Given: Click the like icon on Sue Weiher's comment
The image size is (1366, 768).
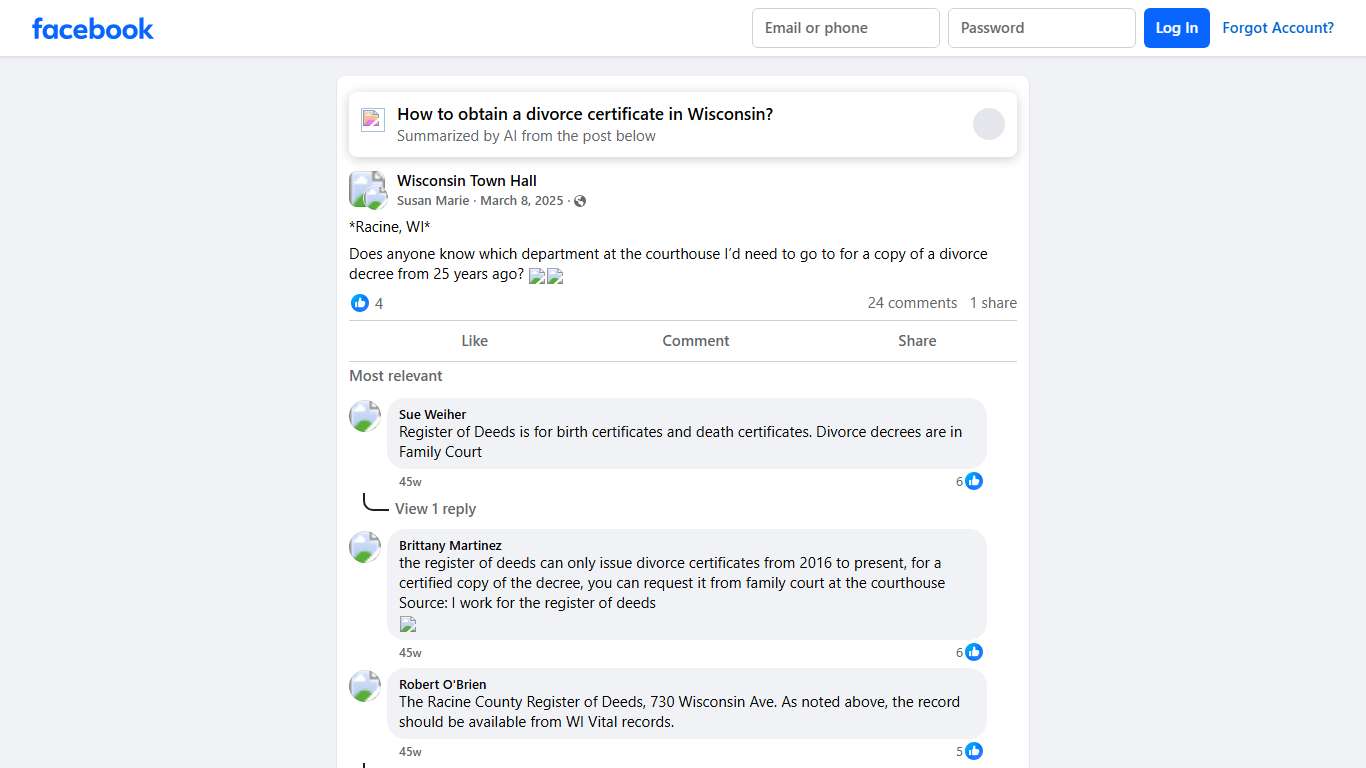Looking at the screenshot, I should coord(974,481).
